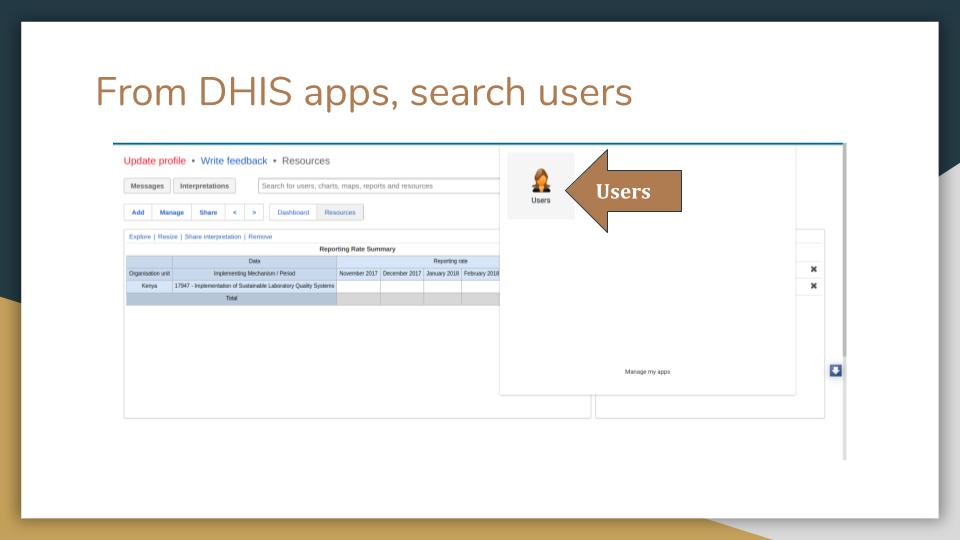Click the vertical scrollbar on the right
Screen dimensions: 960x540
coord(844,249)
